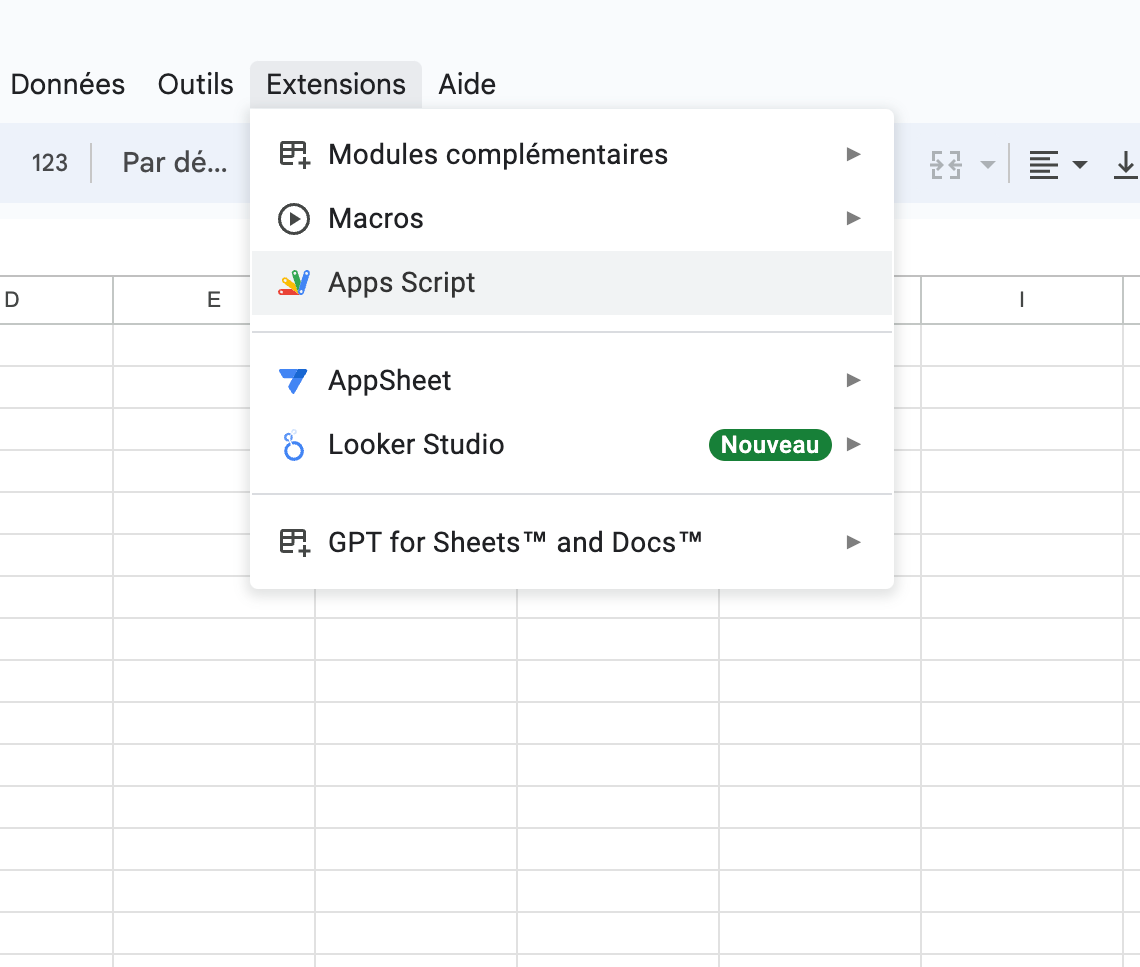This screenshot has height=967, width=1140.
Task: Click the Modules complémentaires add-on icon
Action: click(294, 155)
